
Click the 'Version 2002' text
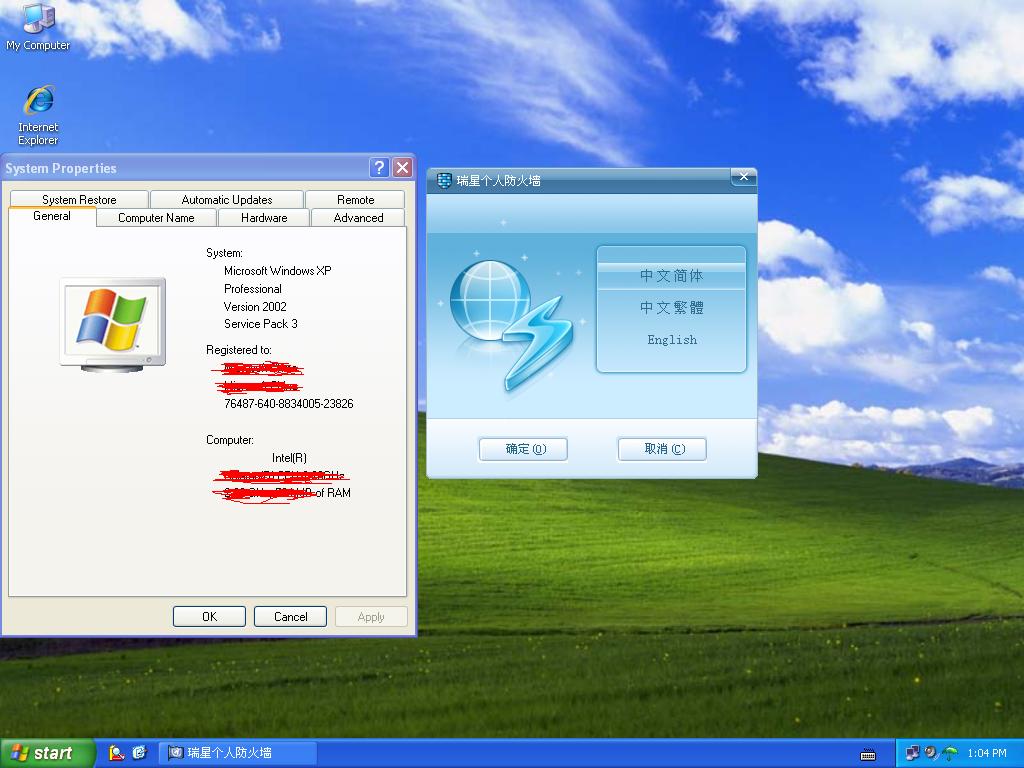(255, 306)
